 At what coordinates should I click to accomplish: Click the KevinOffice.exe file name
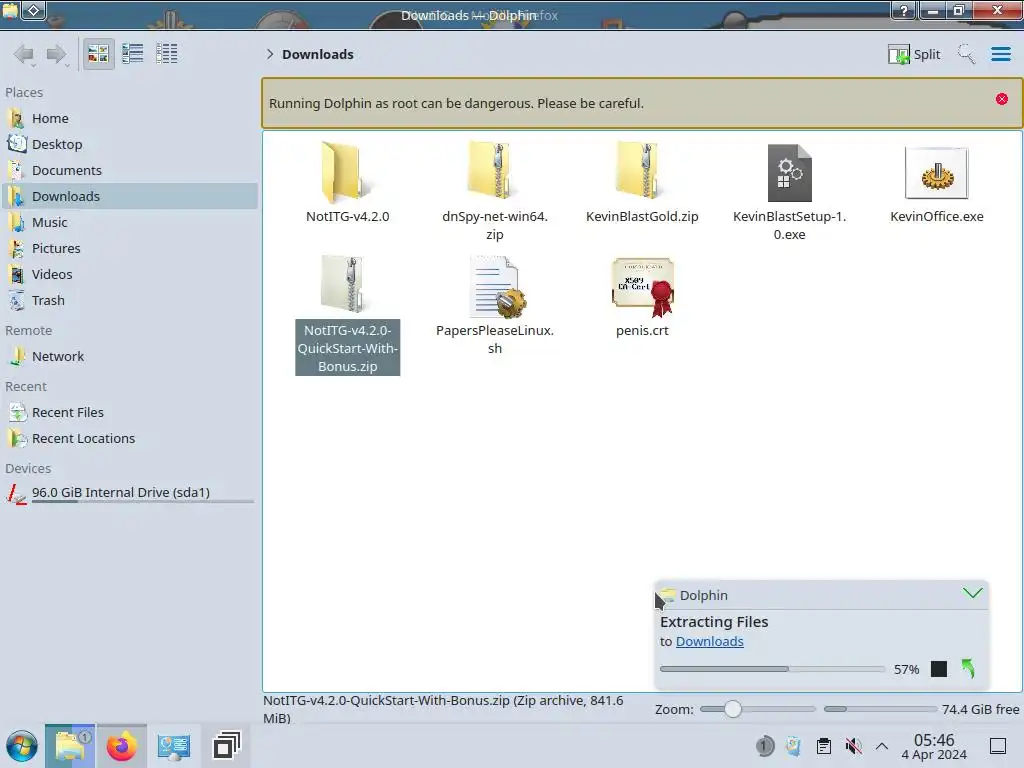tap(936, 216)
